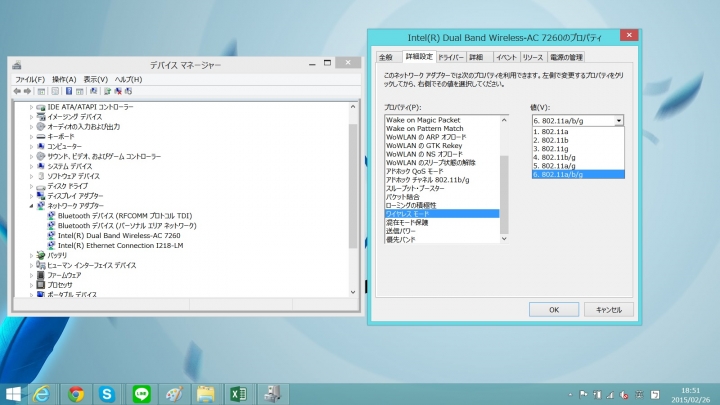
Task: Click the battery icon in system tray
Action: pyautogui.click(x=597, y=394)
